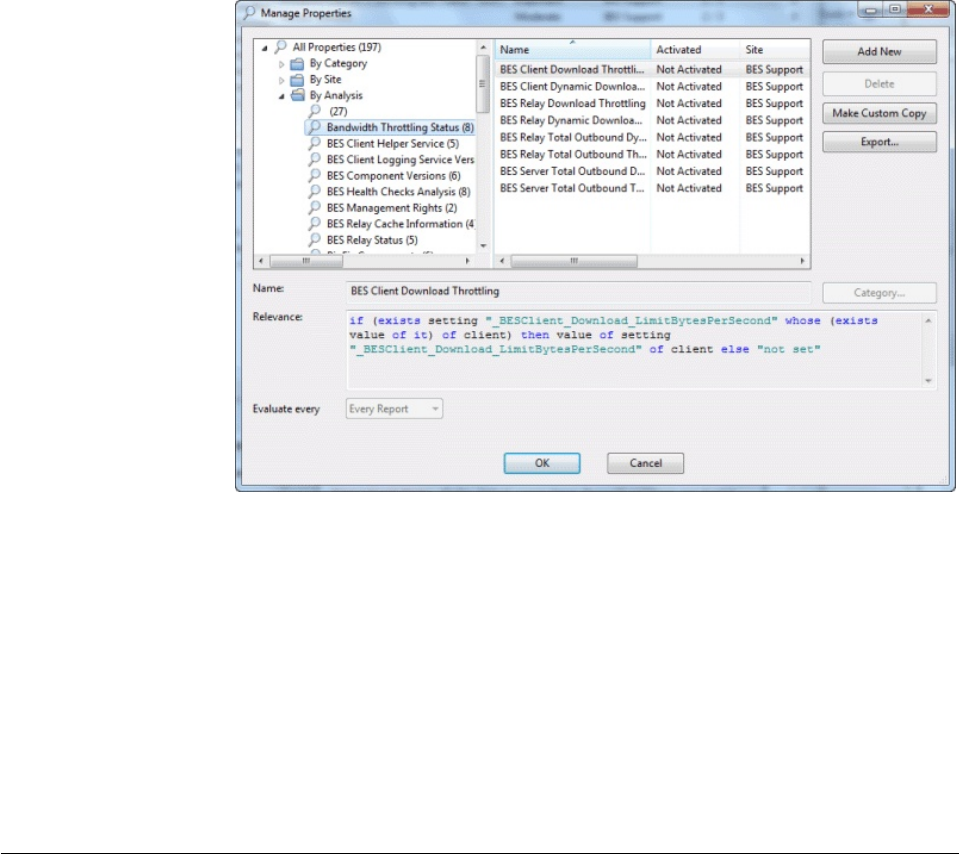Screen dimensions: 959x854
Task: Dismiss the dialog with Cancel
Action: click(x=645, y=463)
